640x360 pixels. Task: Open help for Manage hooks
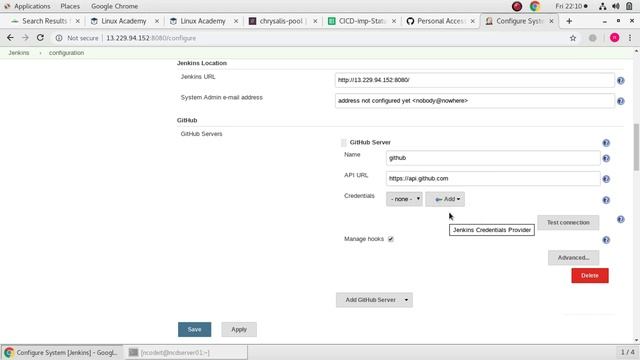(x=606, y=240)
